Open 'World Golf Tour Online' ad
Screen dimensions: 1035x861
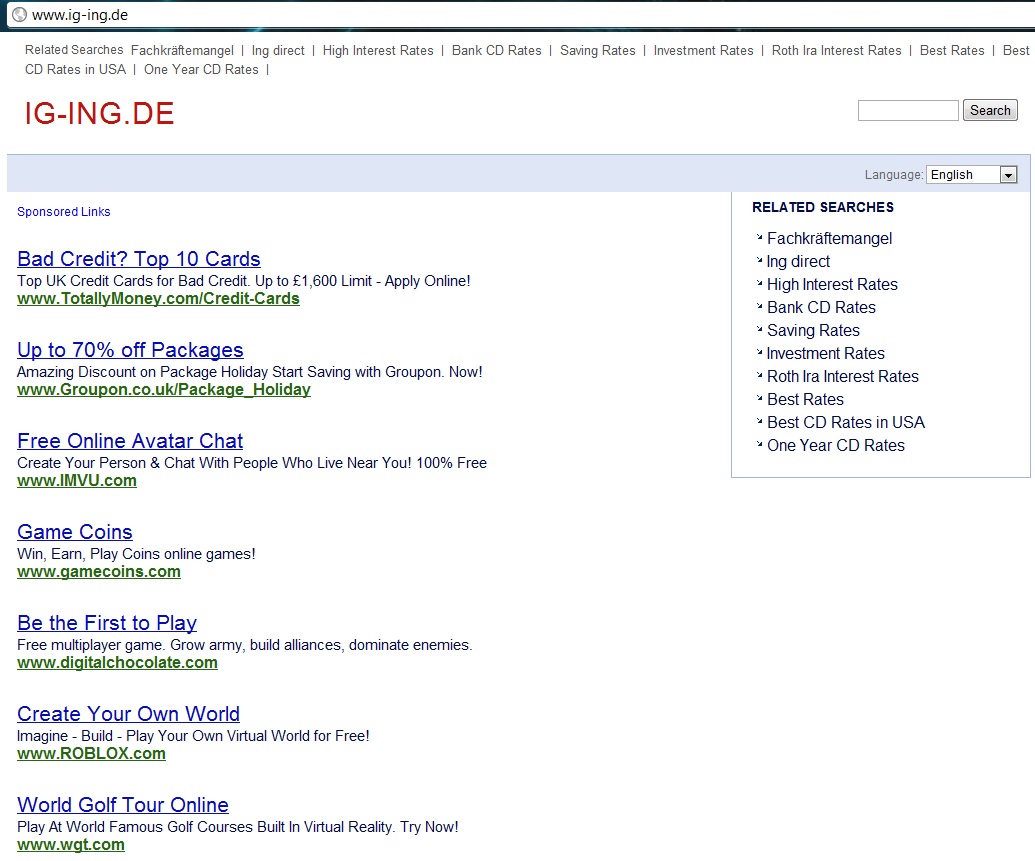click(123, 805)
